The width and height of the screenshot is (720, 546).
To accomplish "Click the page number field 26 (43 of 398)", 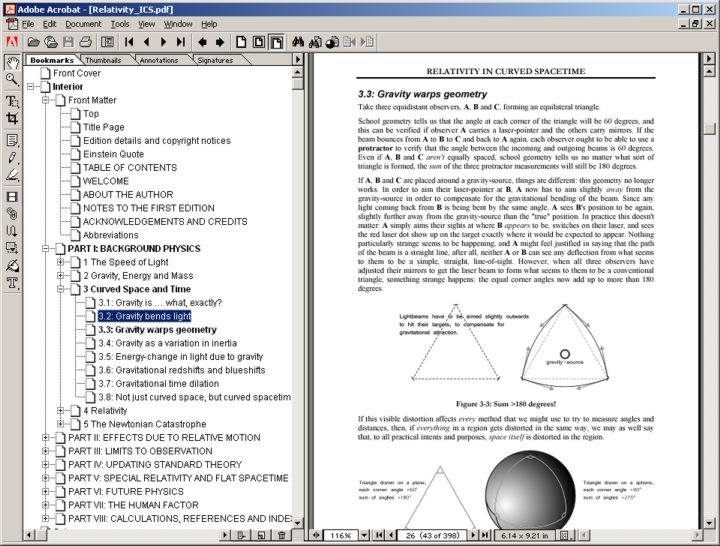I will [433, 535].
